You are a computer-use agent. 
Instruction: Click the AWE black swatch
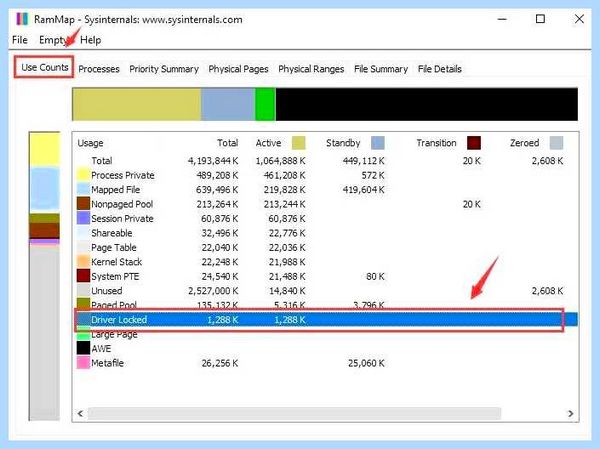click(83, 348)
